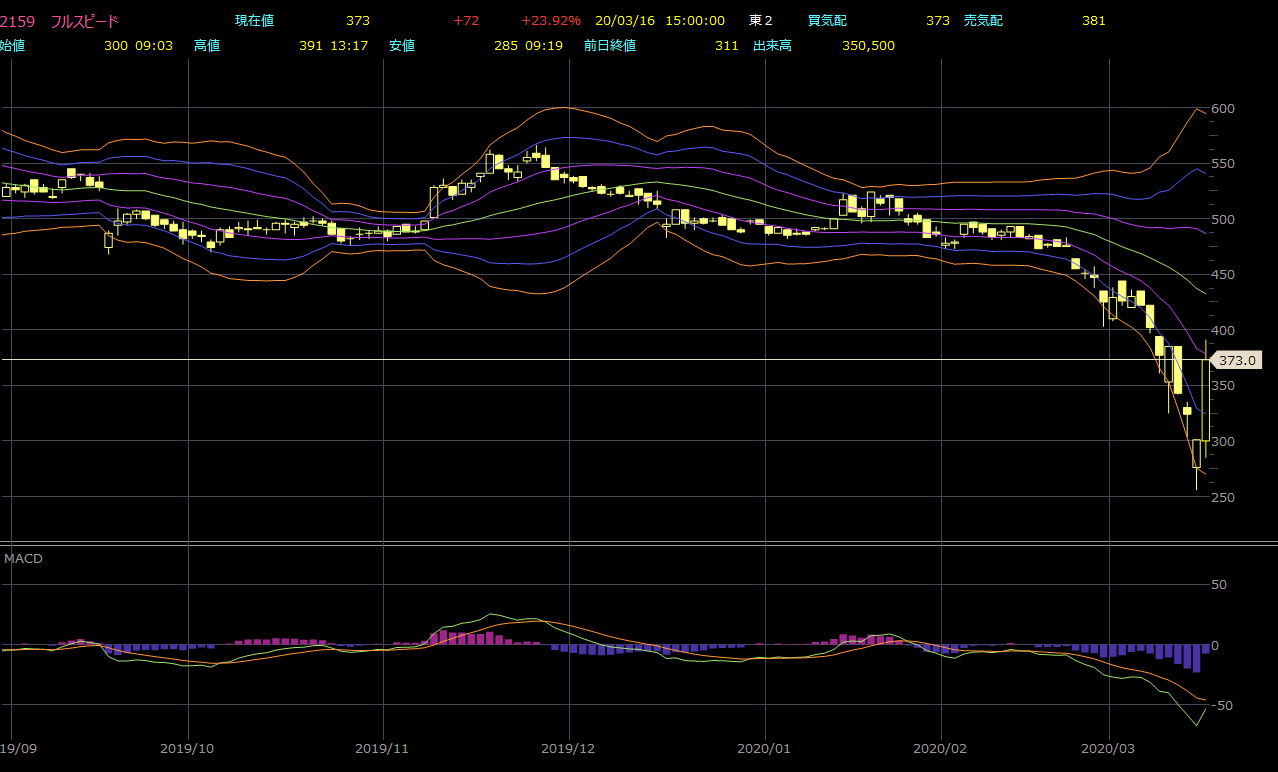
Task: Click the 373.0 current price tag
Action: click(1237, 360)
